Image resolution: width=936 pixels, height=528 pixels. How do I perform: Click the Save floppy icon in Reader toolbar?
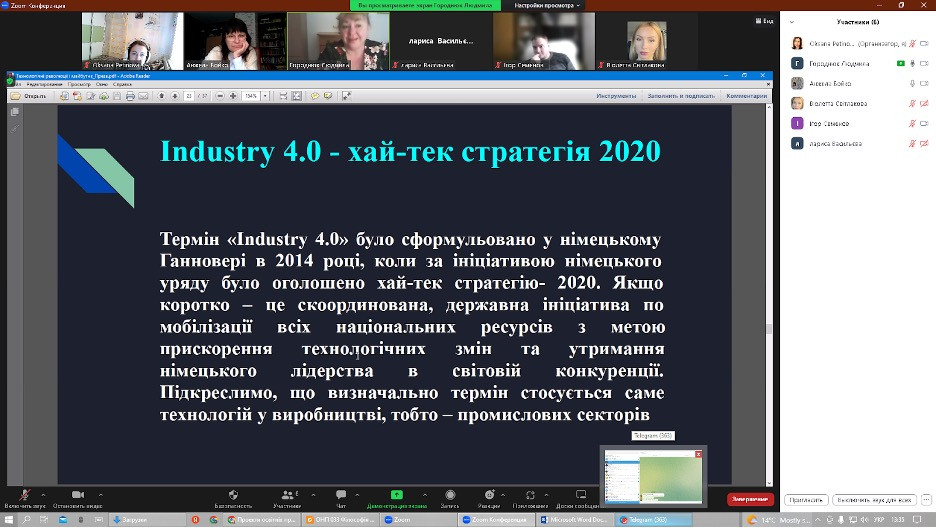click(x=117, y=96)
